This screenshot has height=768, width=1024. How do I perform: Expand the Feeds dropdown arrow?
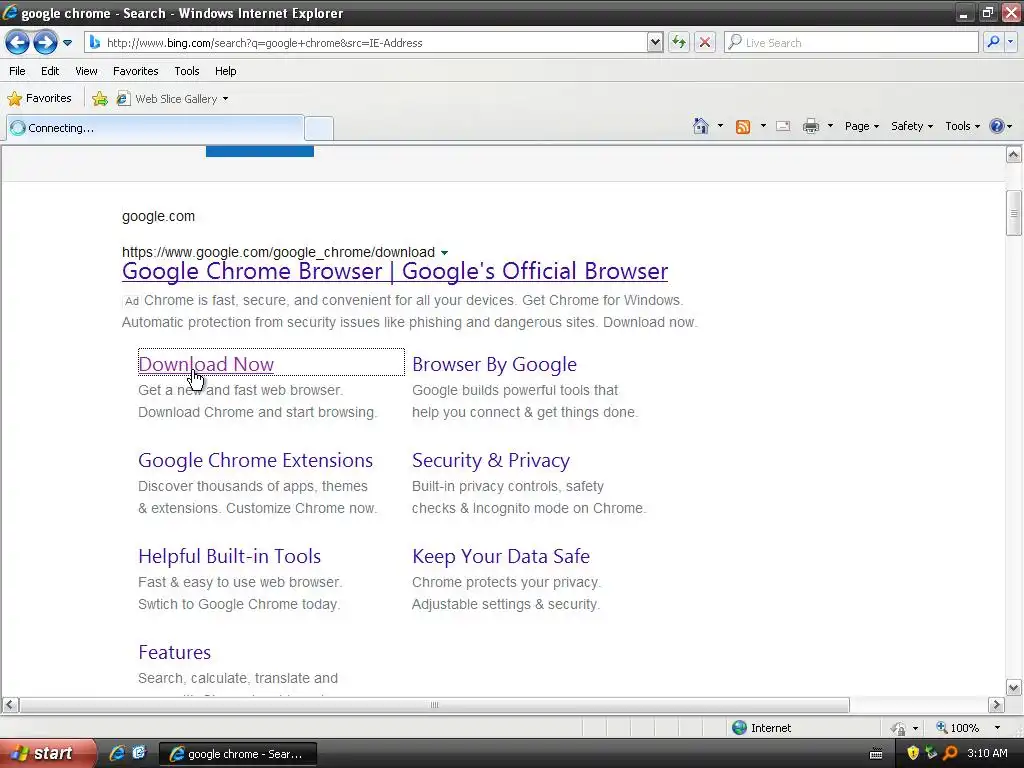[x=763, y=126]
